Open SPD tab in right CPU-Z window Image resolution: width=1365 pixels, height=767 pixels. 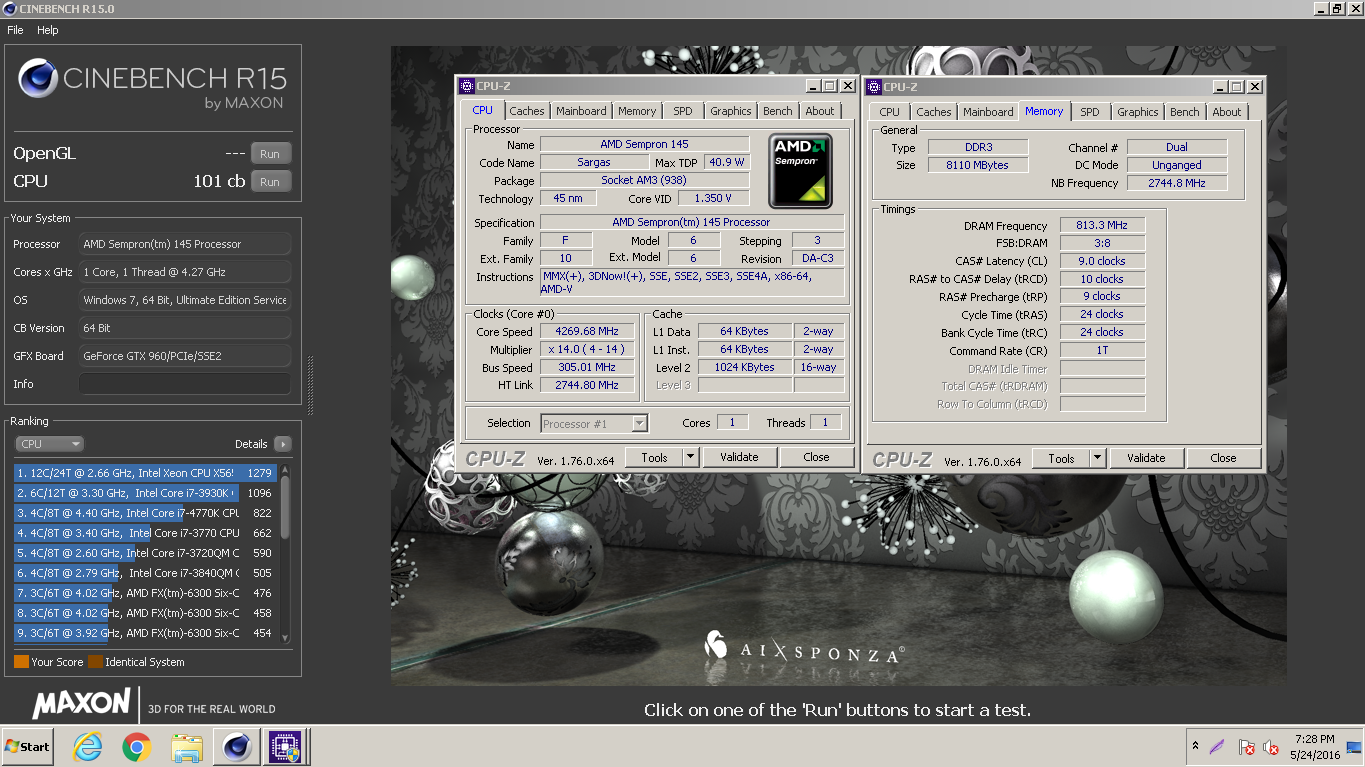(x=1090, y=112)
